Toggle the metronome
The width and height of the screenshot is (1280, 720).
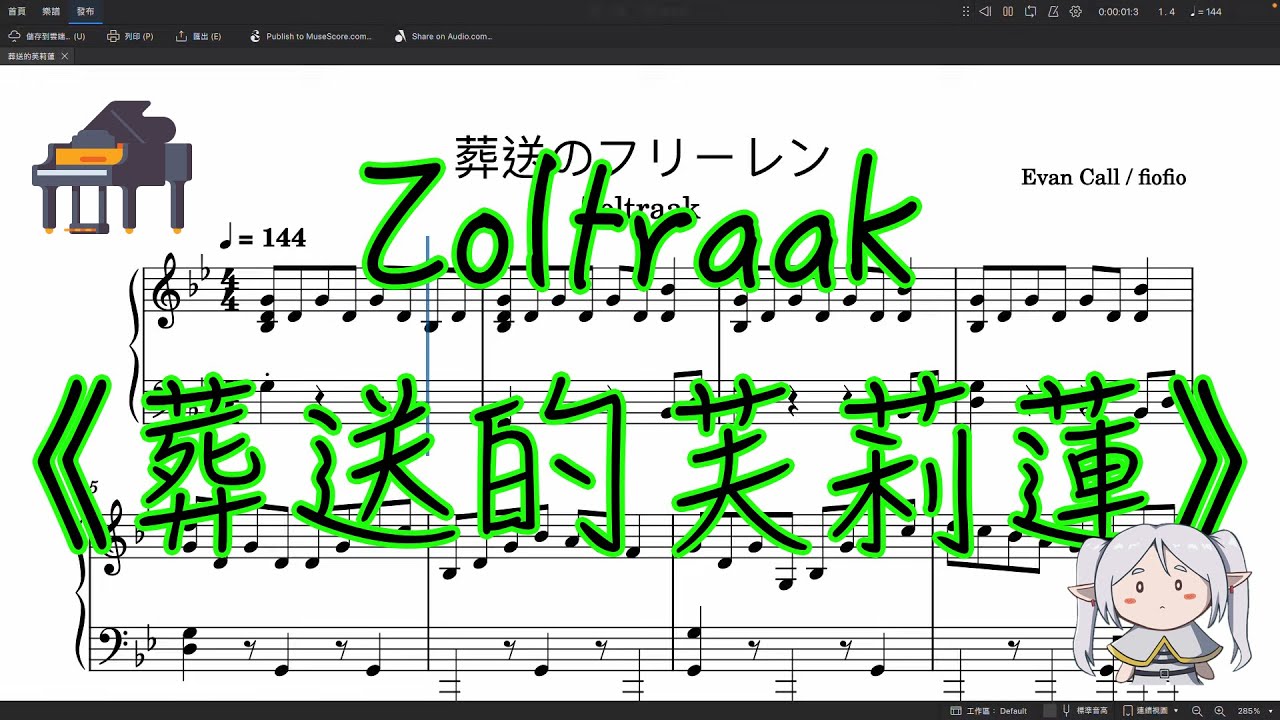(x=1053, y=12)
